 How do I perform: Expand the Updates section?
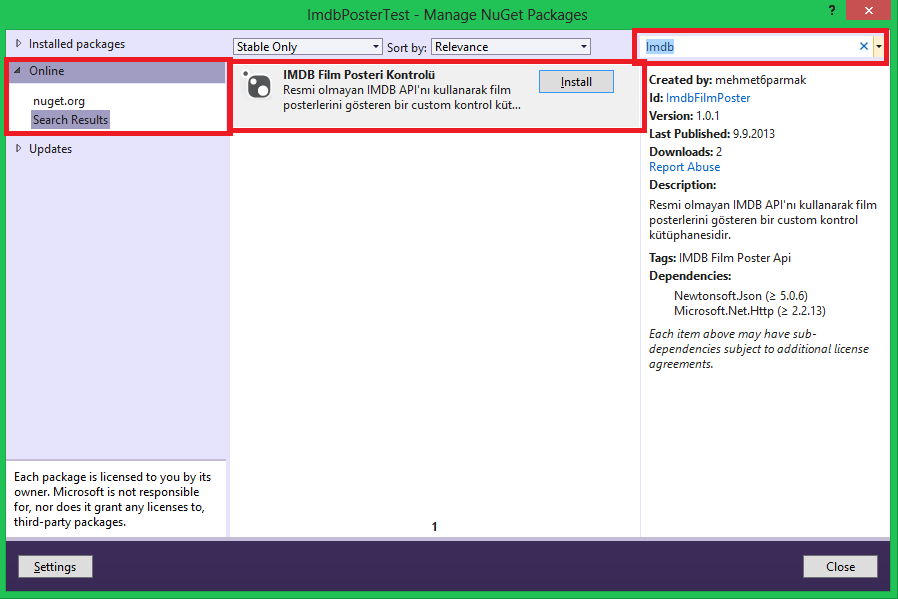[x=18, y=148]
